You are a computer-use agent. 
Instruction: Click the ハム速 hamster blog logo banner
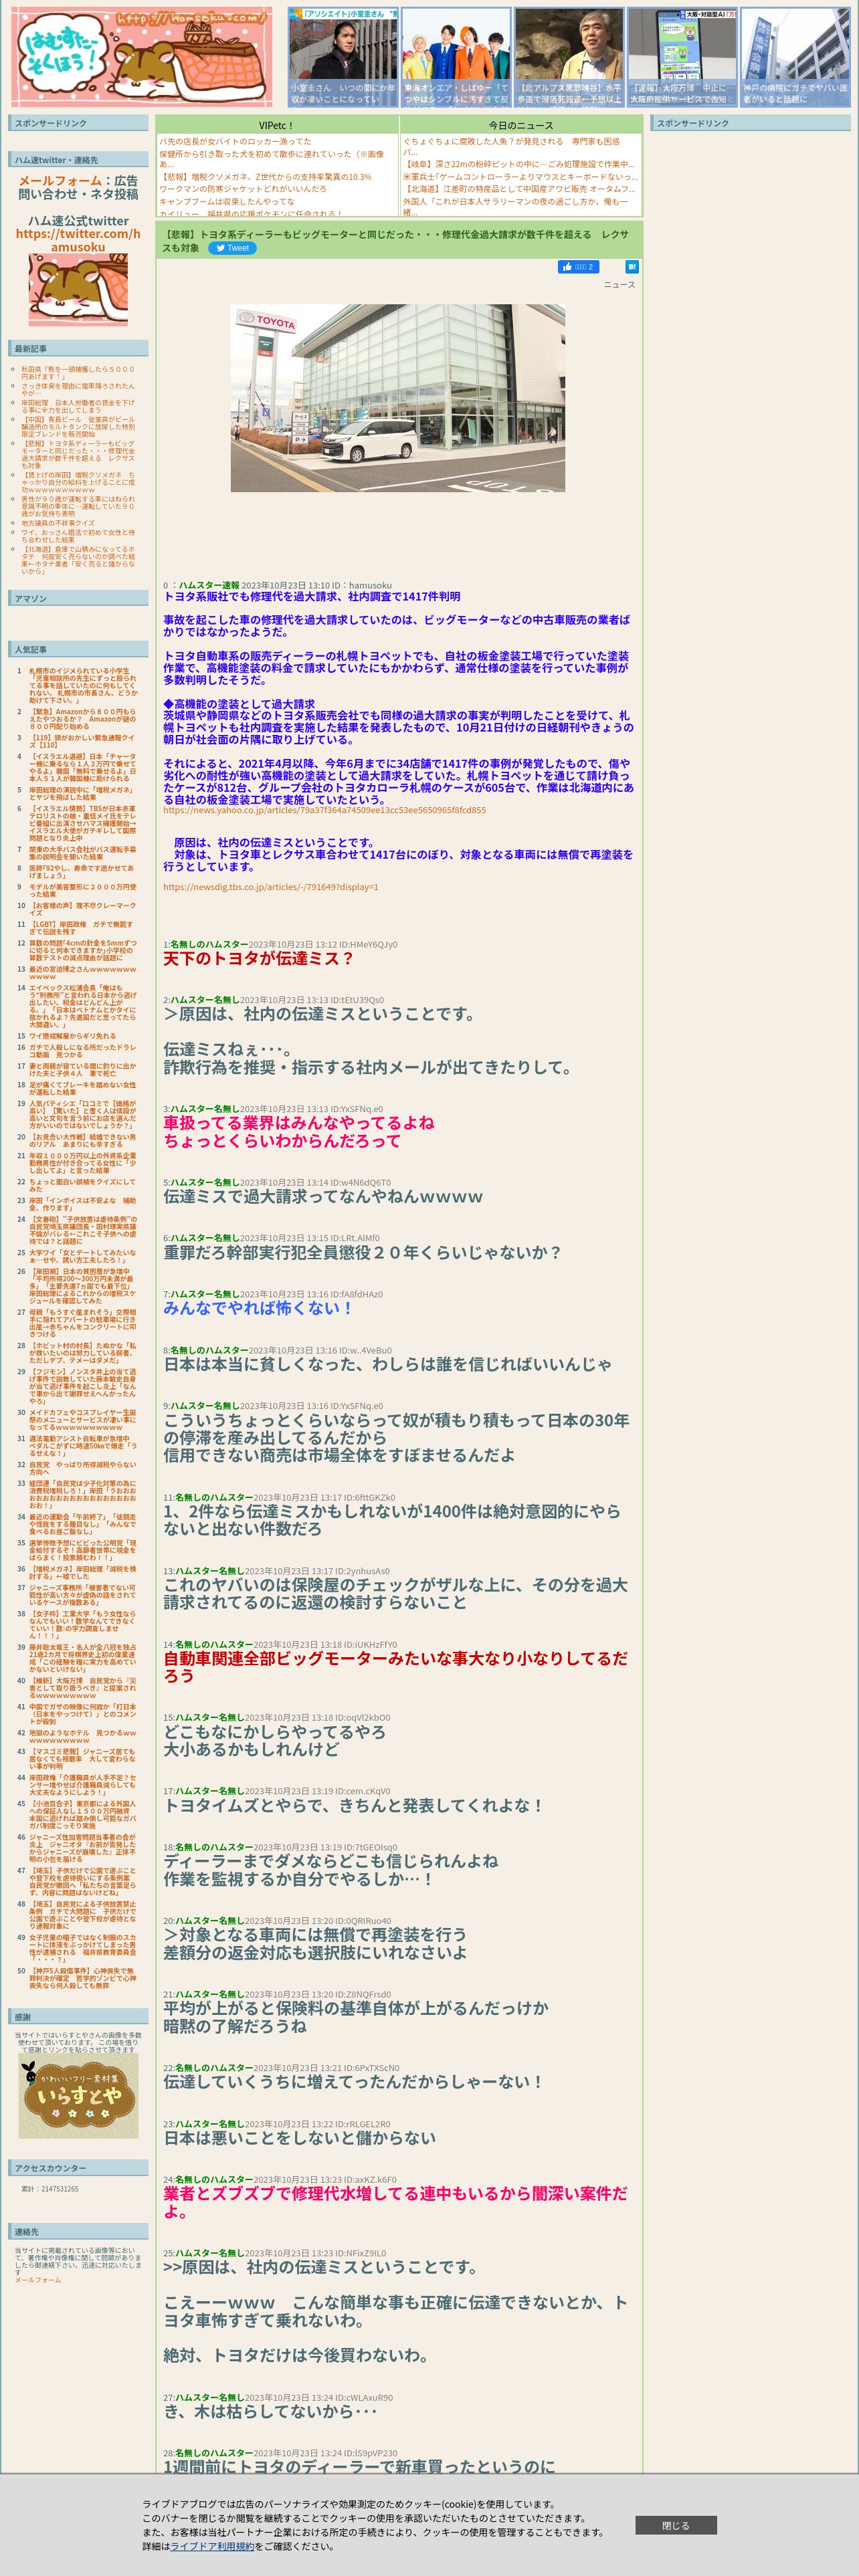(x=141, y=57)
